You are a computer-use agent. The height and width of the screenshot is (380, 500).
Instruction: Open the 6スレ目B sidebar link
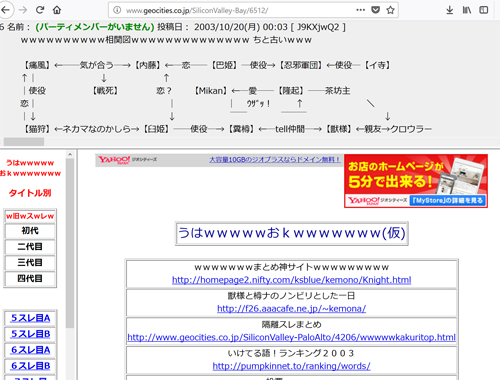click(30, 366)
